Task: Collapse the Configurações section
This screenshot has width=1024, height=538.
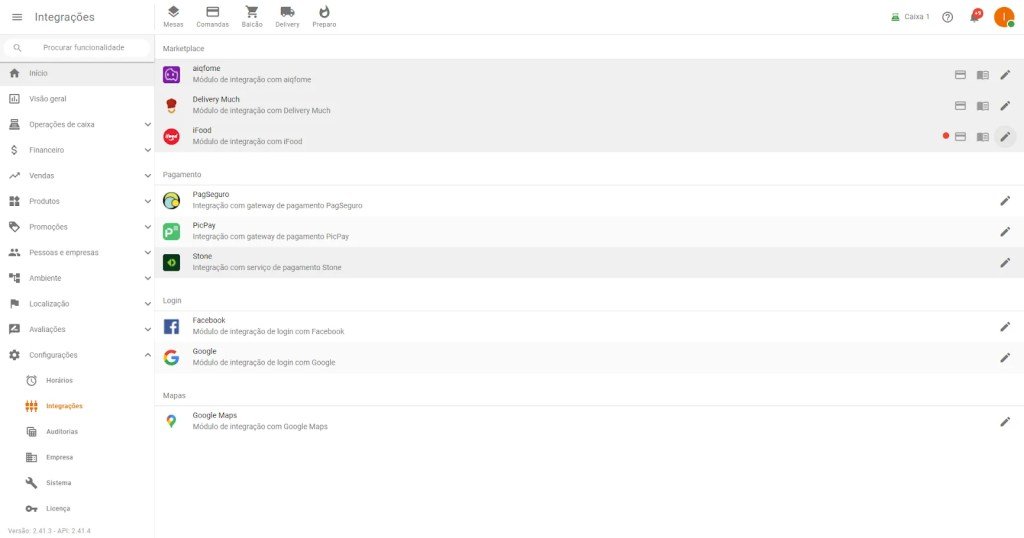Action: [x=77, y=355]
